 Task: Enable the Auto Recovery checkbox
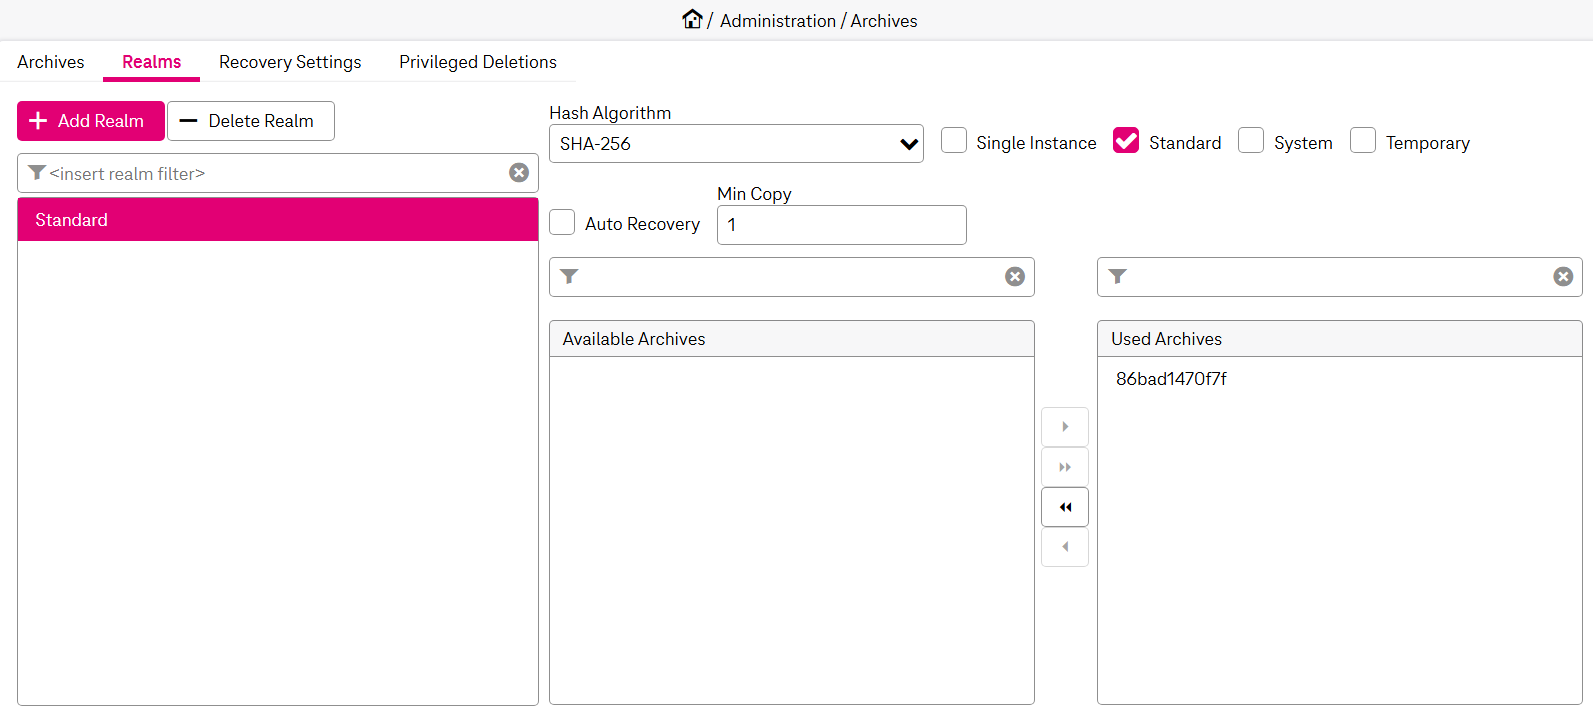[563, 222]
